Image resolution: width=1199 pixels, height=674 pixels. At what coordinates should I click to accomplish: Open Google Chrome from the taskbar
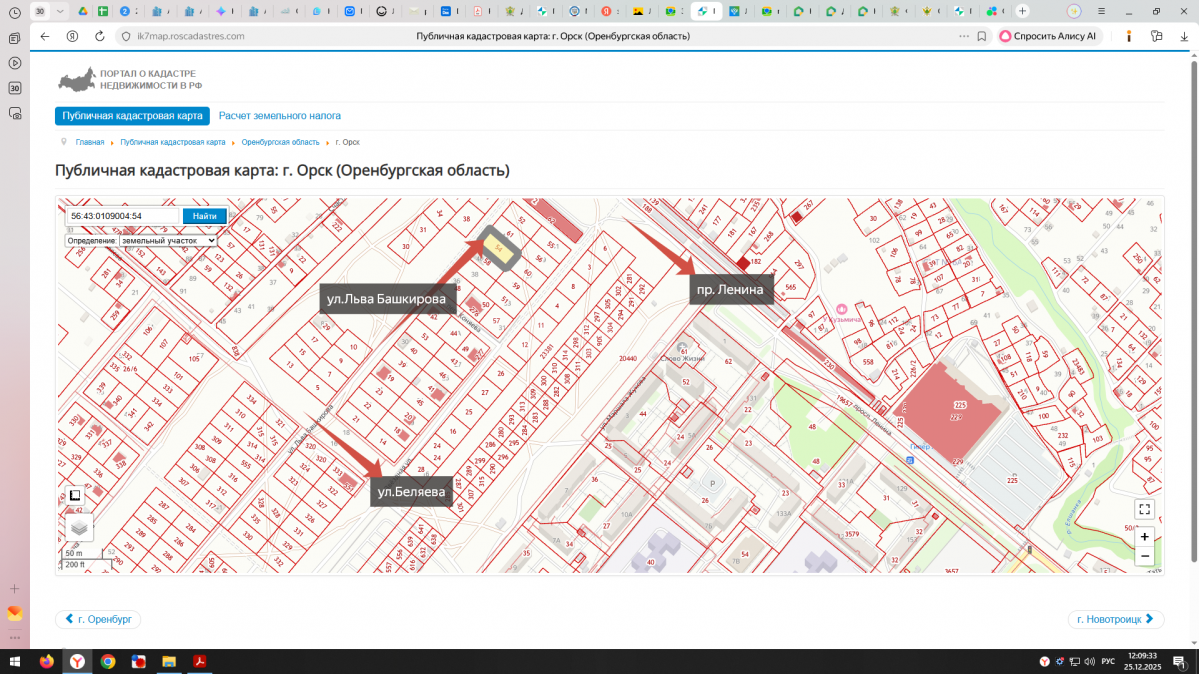107,662
